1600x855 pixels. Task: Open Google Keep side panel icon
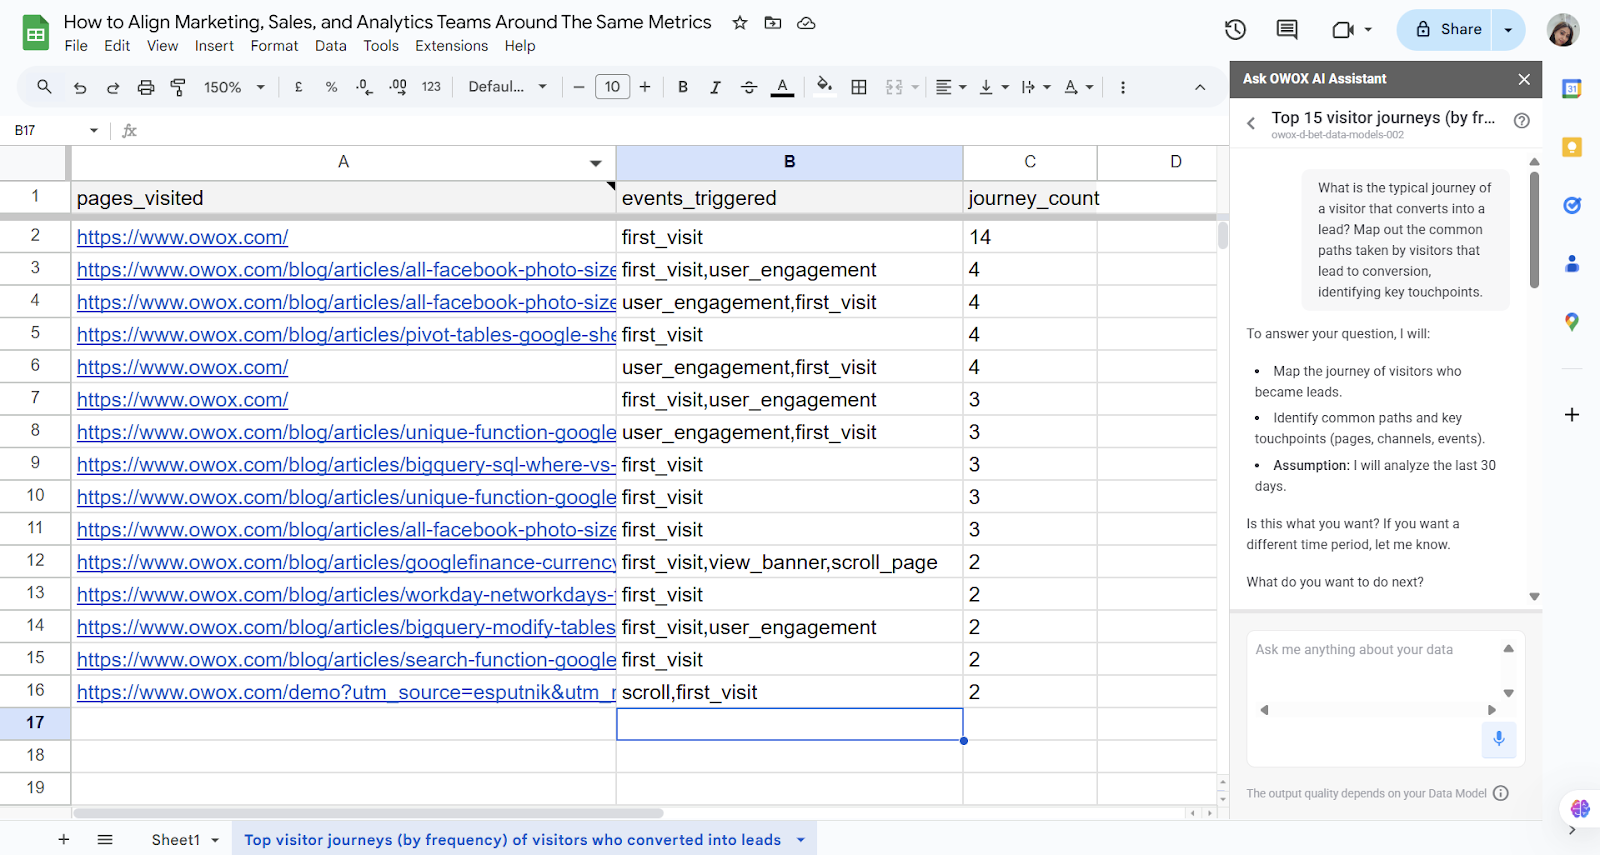click(1572, 147)
